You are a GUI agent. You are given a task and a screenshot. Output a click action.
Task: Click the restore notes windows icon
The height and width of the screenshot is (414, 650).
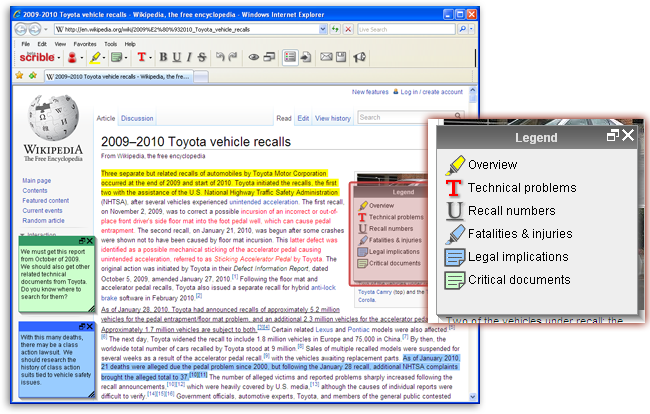269,57
